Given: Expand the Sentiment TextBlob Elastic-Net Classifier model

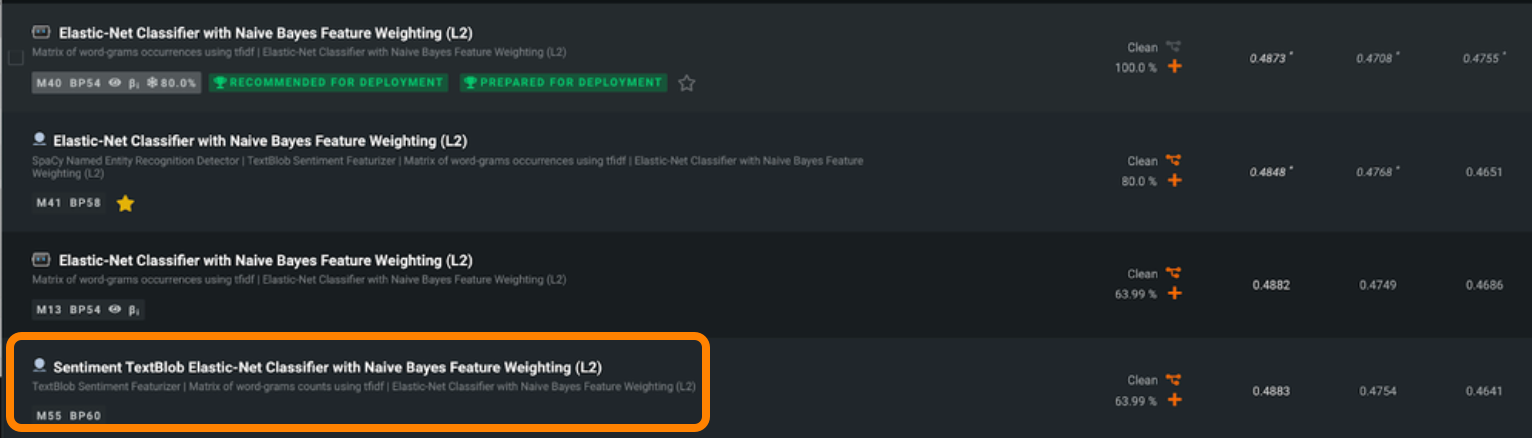Looking at the screenshot, I should tap(327, 367).
